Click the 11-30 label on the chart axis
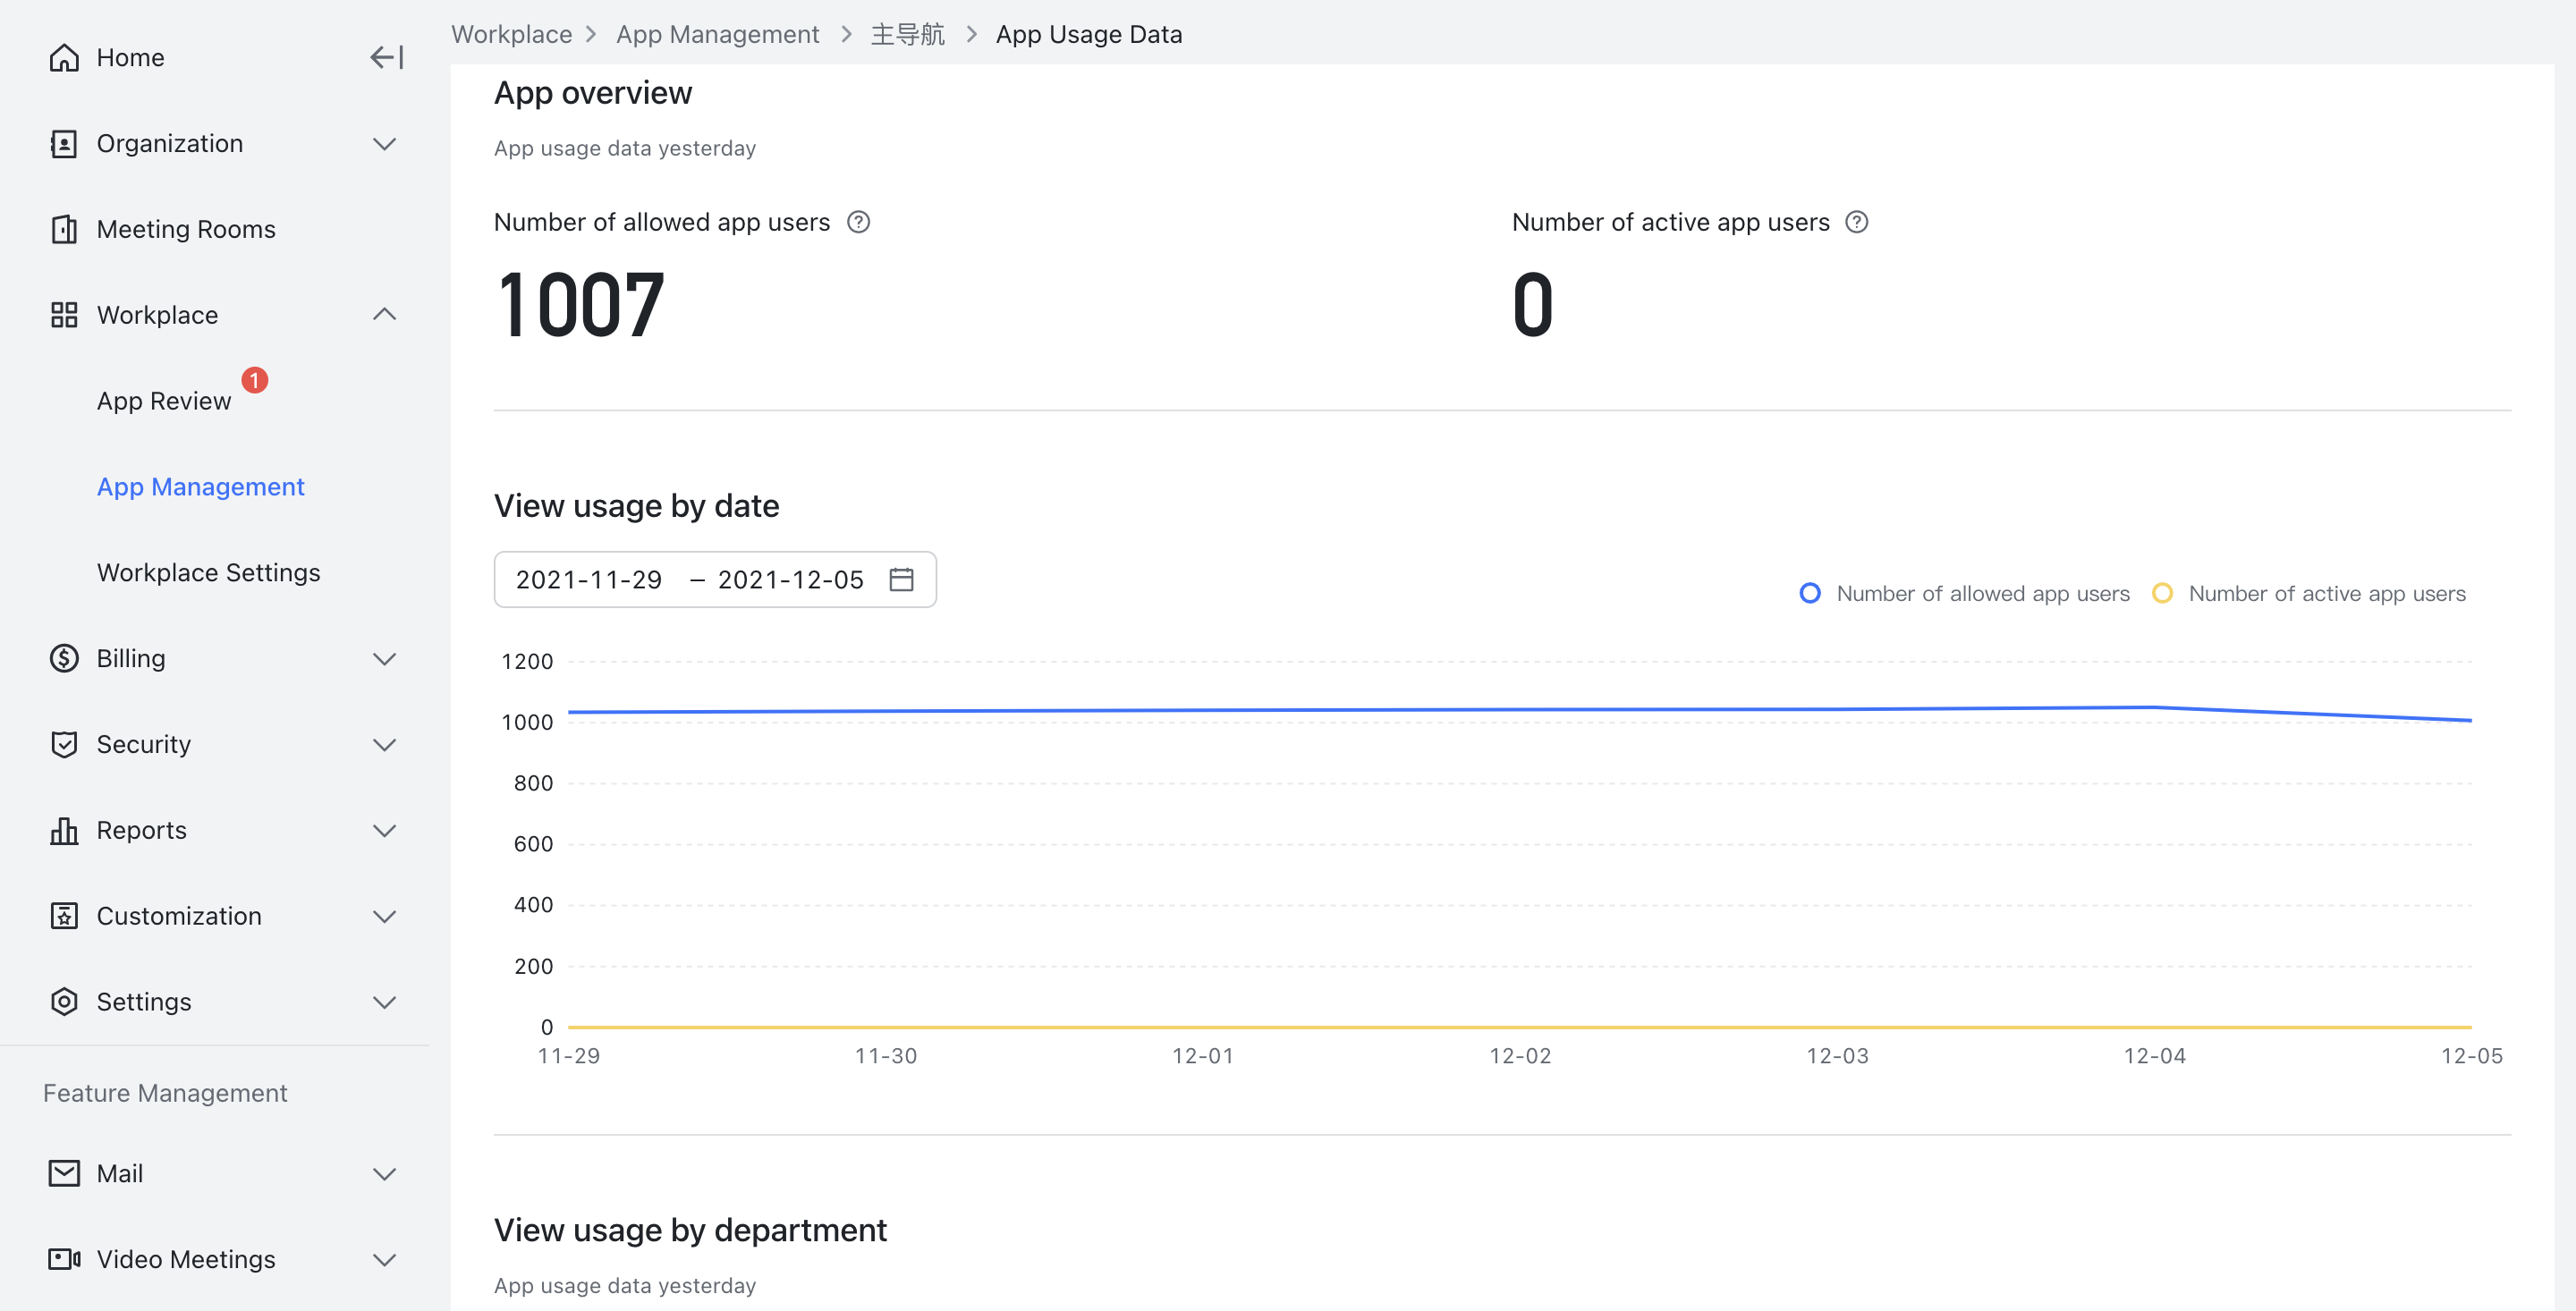This screenshot has width=2576, height=1311. pyautogui.click(x=885, y=1056)
